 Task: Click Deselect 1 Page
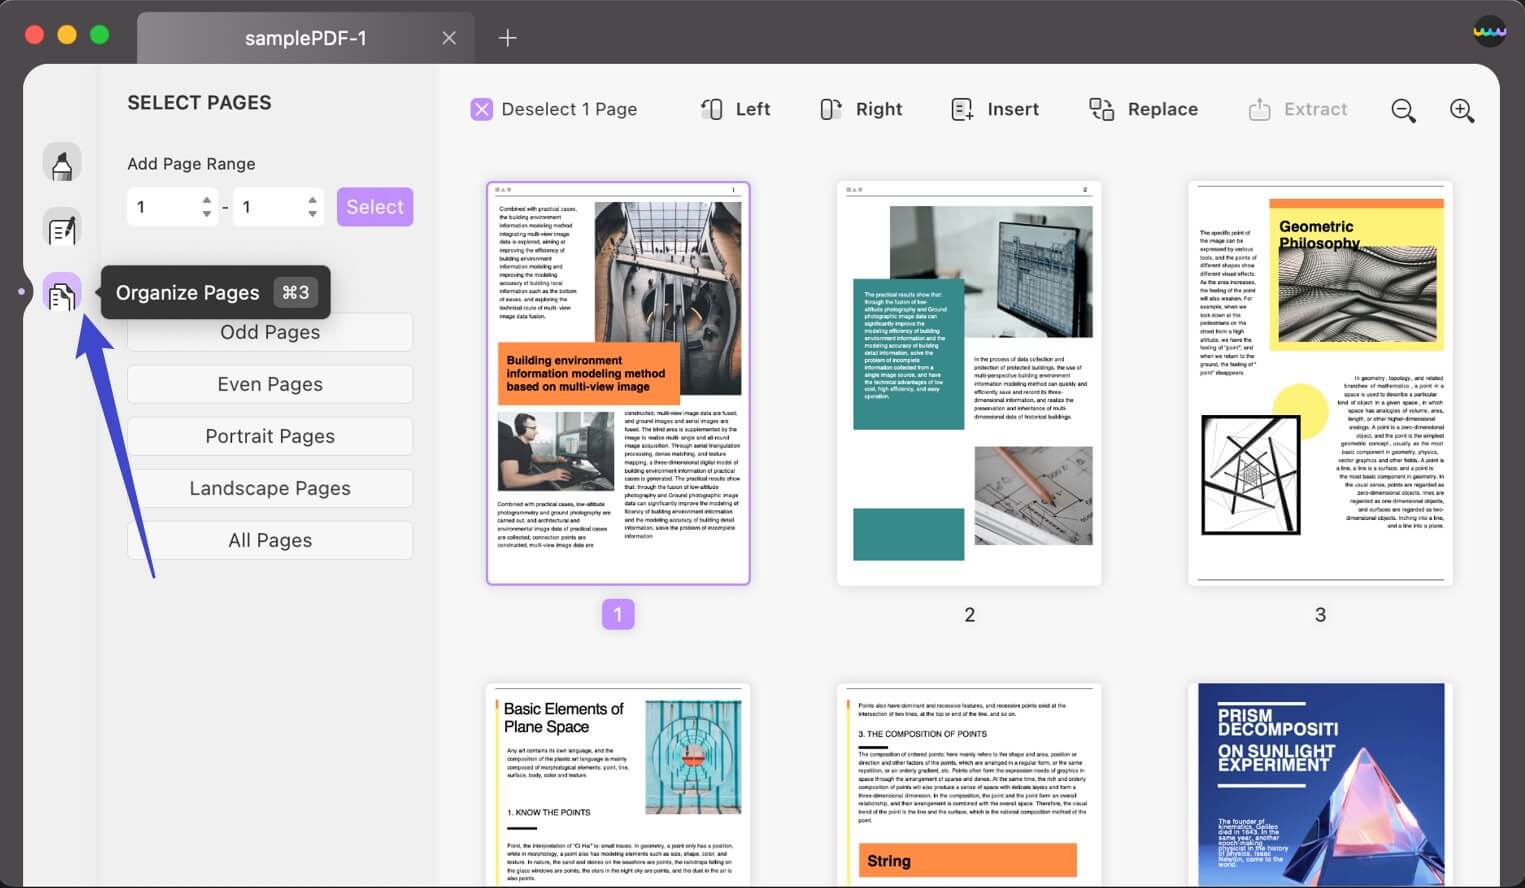(554, 109)
